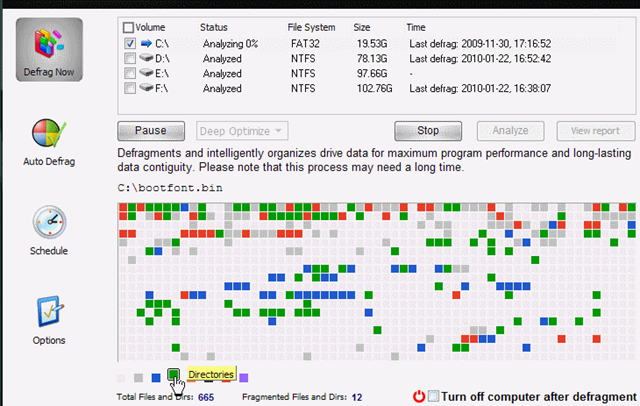
Task: Click the E:\ drive icon
Action: click(146, 73)
